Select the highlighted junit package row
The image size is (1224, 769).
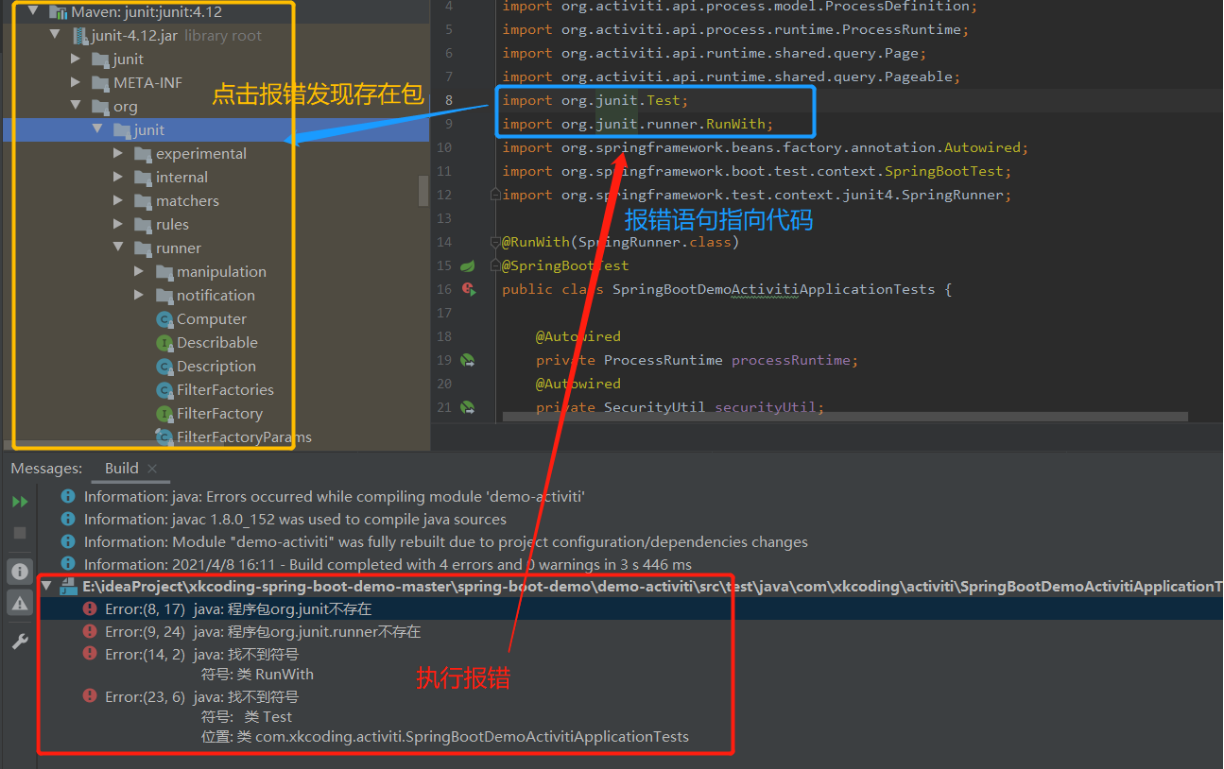point(215,130)
